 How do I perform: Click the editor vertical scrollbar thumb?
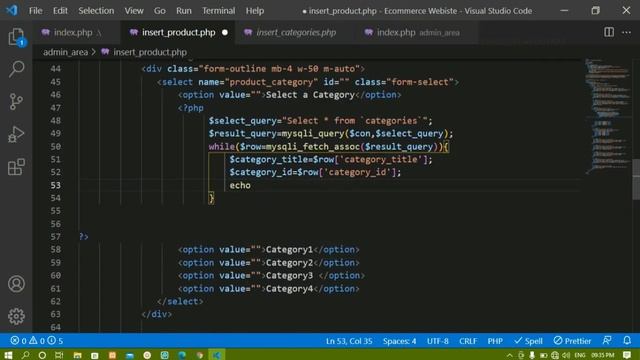click(x=636, y=179)
